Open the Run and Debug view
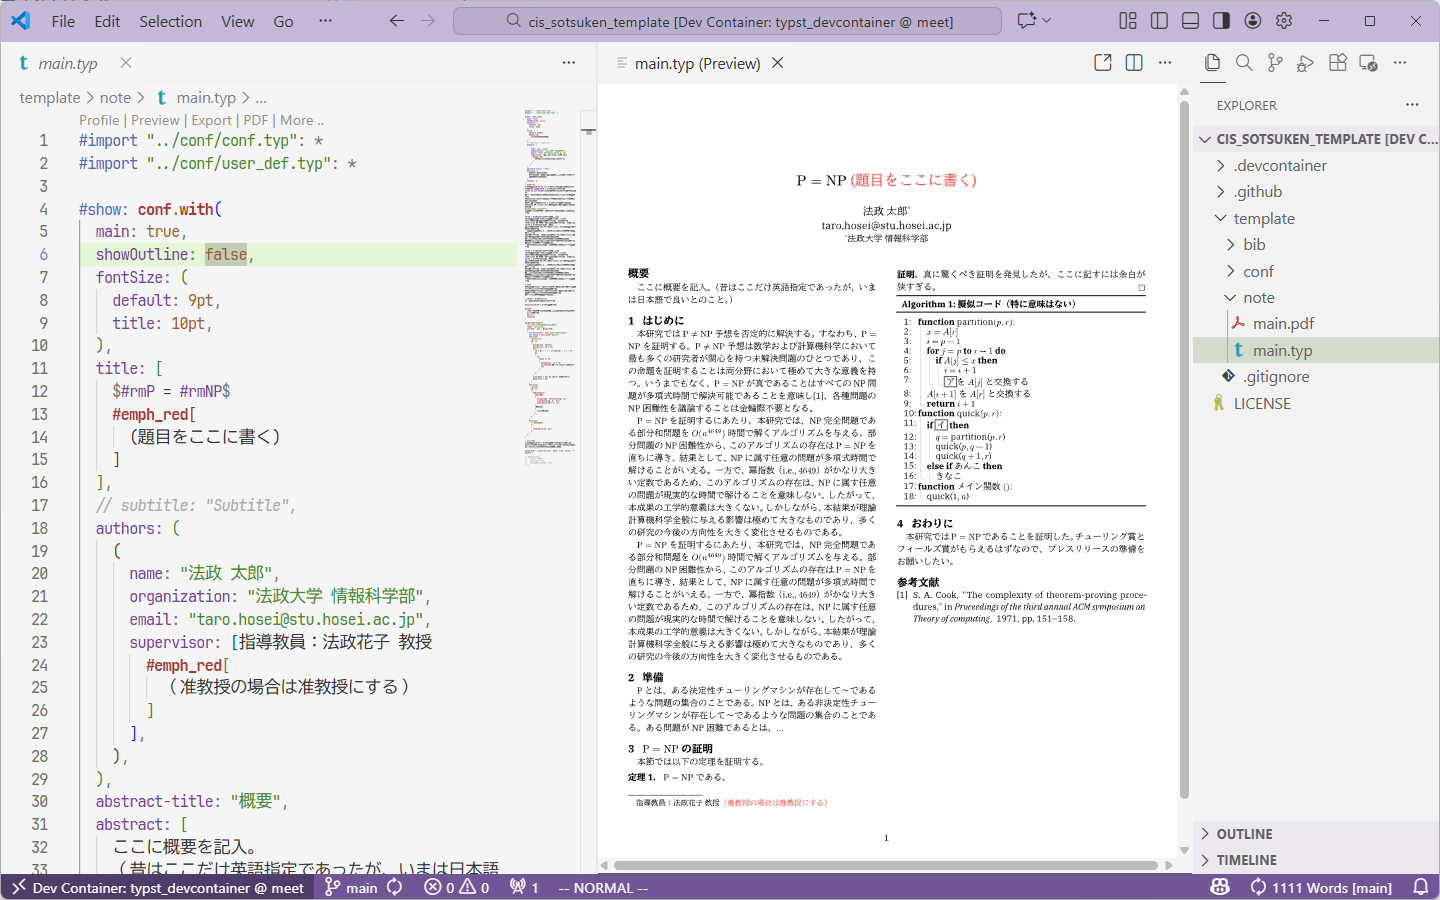 pyautogui.click(x=1305, y=63)
